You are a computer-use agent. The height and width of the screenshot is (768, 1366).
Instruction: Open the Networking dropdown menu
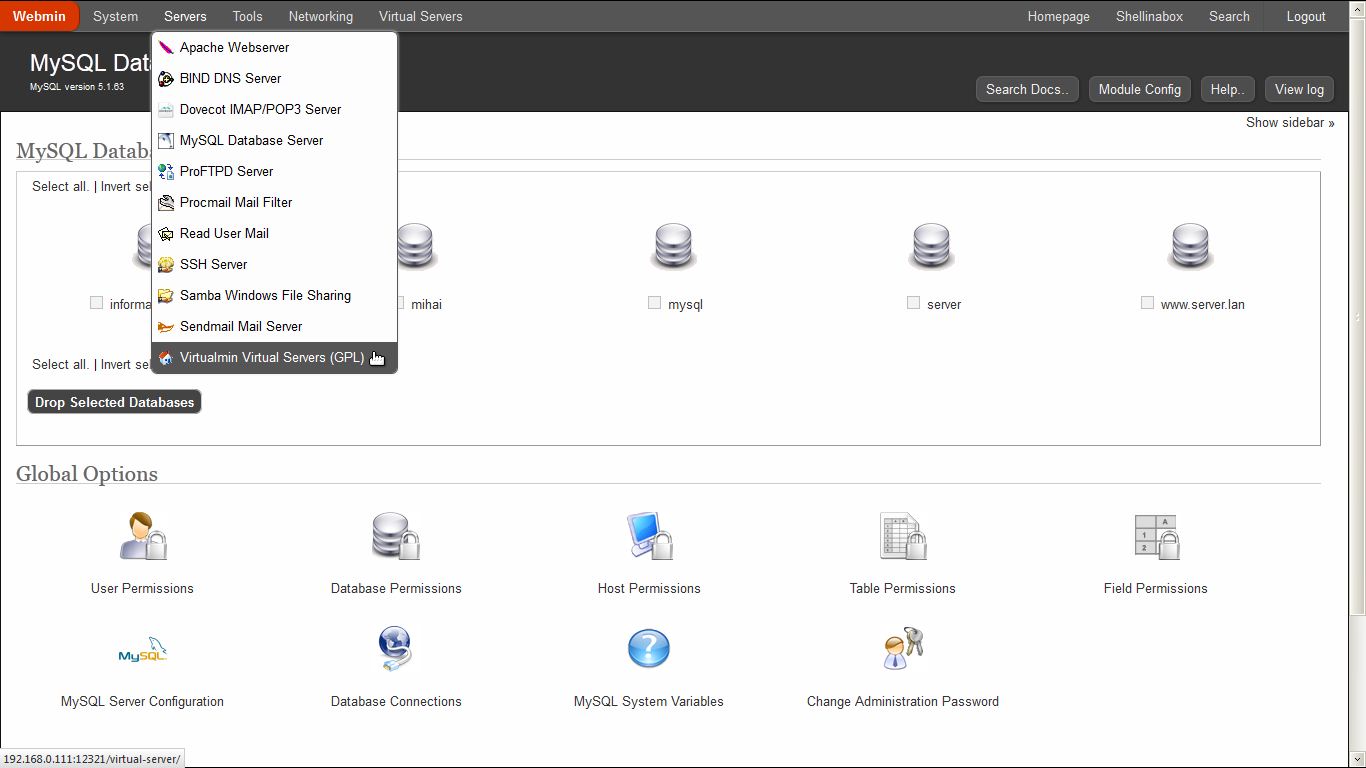tap(320, 16)
